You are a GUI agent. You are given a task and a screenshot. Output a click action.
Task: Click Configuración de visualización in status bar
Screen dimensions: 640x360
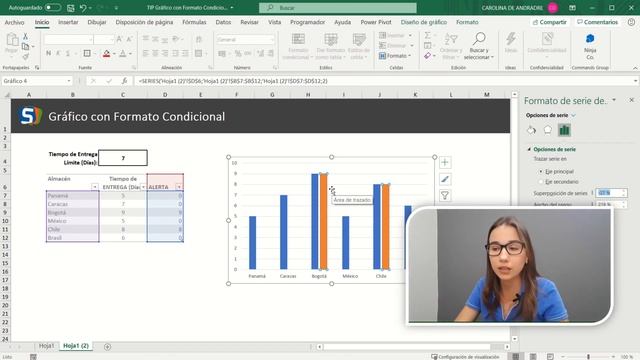tap(465, 357)
